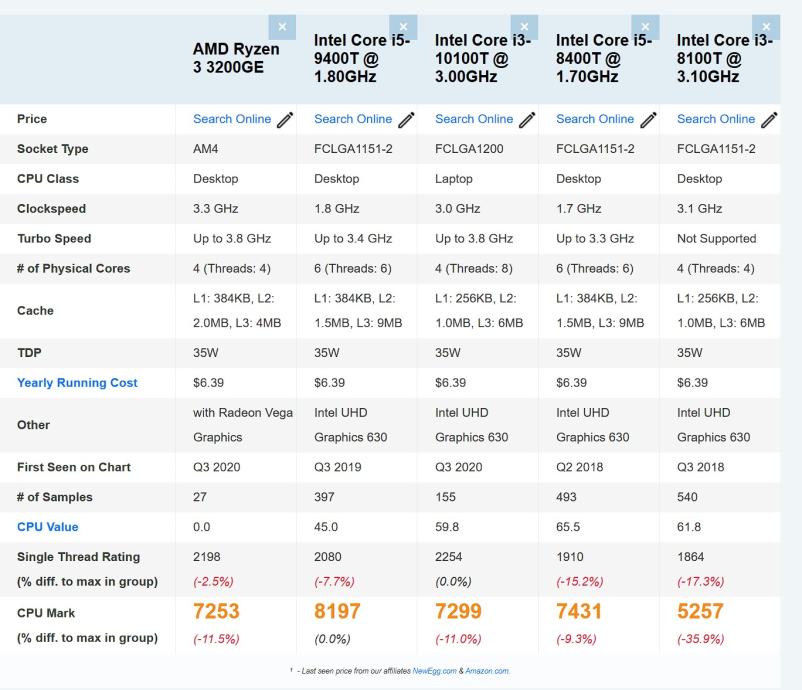Viewport: 802px width, 690px height.
Task: Click pencil icon for i5-9400T price
Action: click(406, 120)
